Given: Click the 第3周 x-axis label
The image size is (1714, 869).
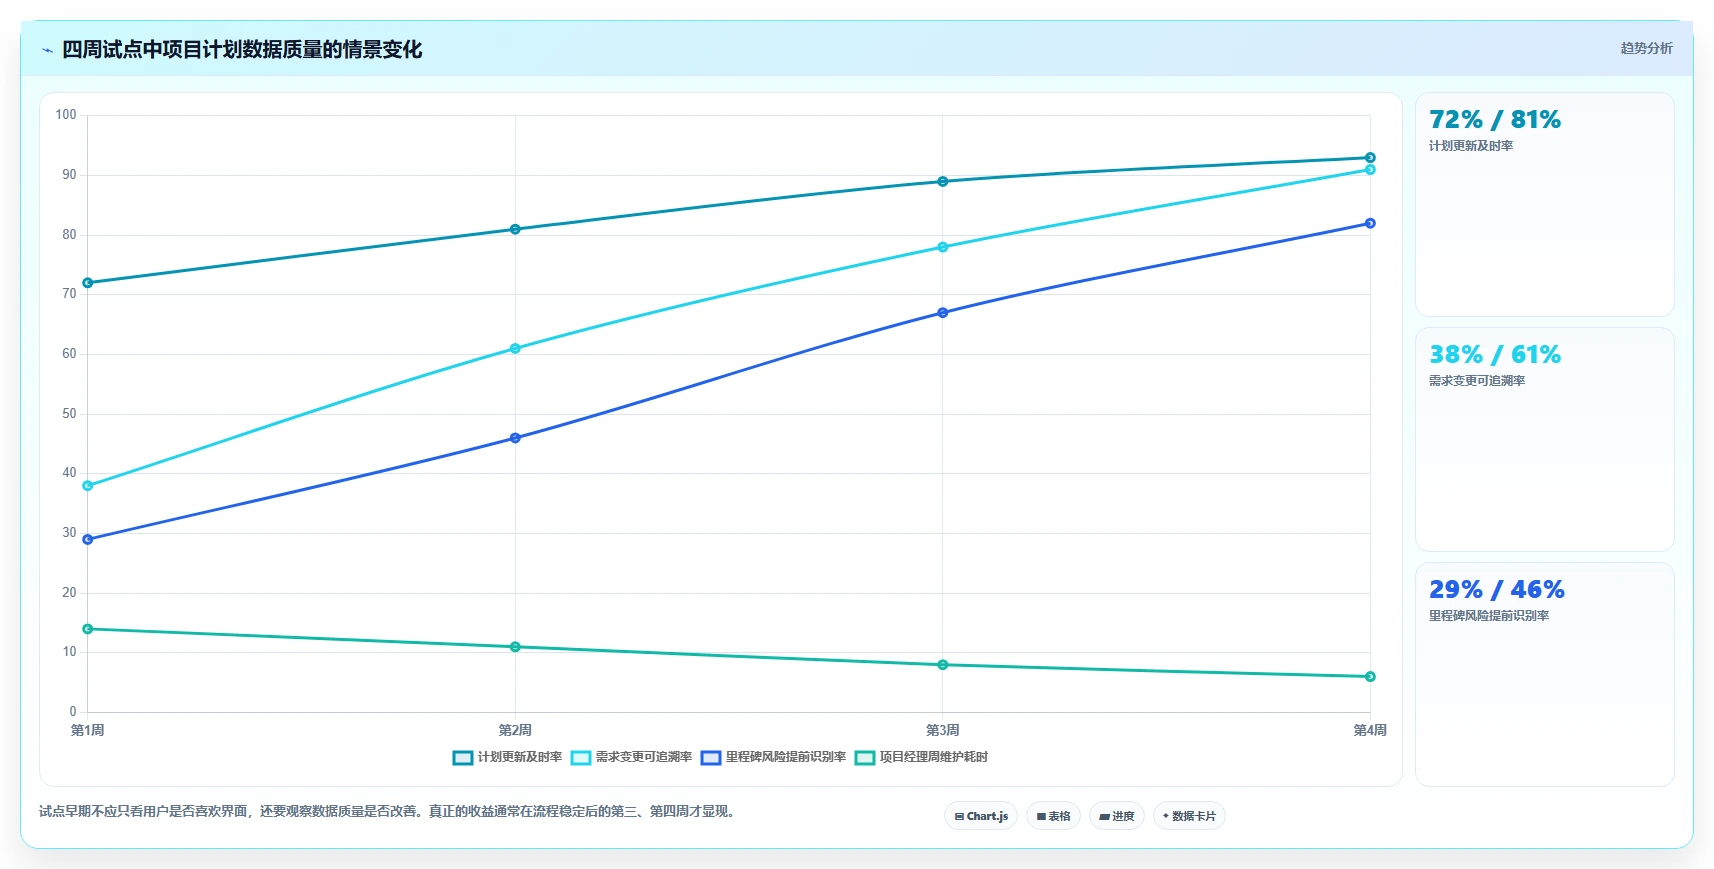Looking at the screenshot, I should (x=943, y=730).
